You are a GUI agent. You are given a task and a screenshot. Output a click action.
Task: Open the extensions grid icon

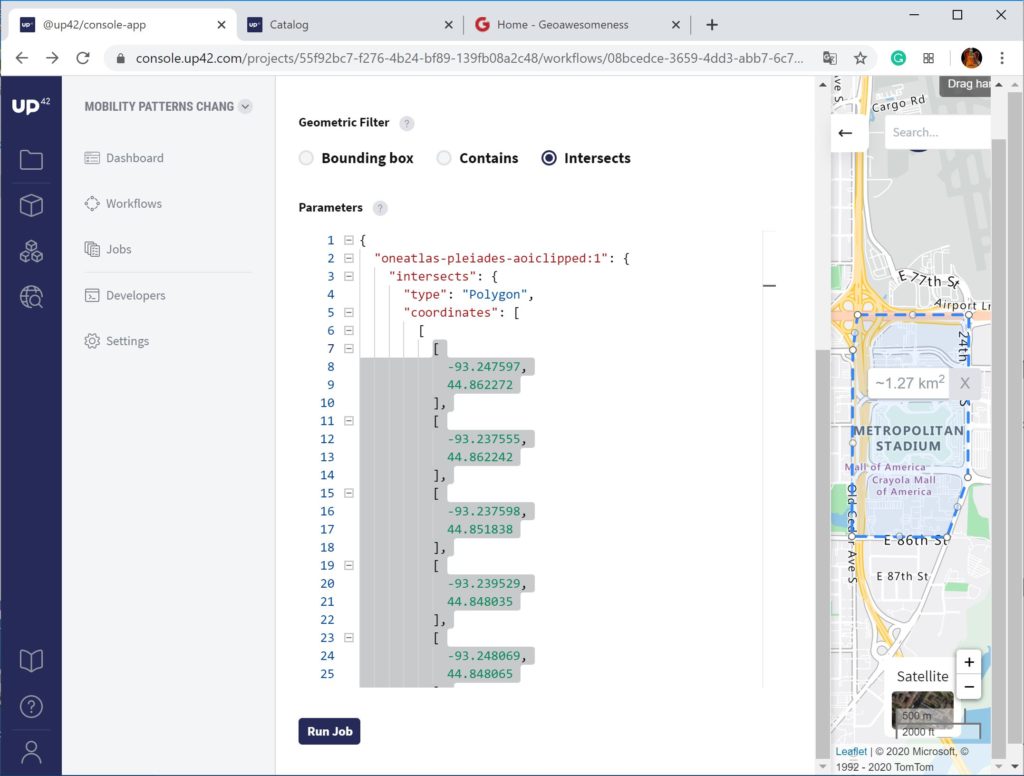pos(928,58)
